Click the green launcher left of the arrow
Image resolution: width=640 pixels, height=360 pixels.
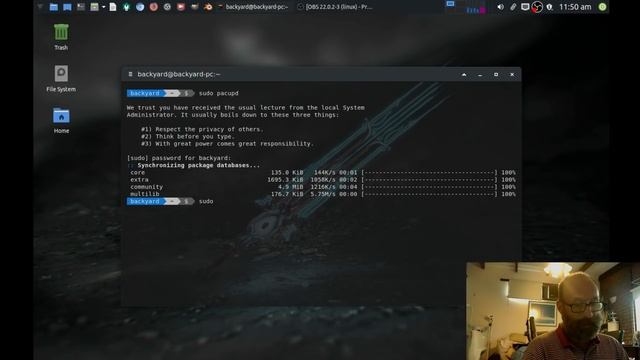pyautogui.click(x=94, y=7)
